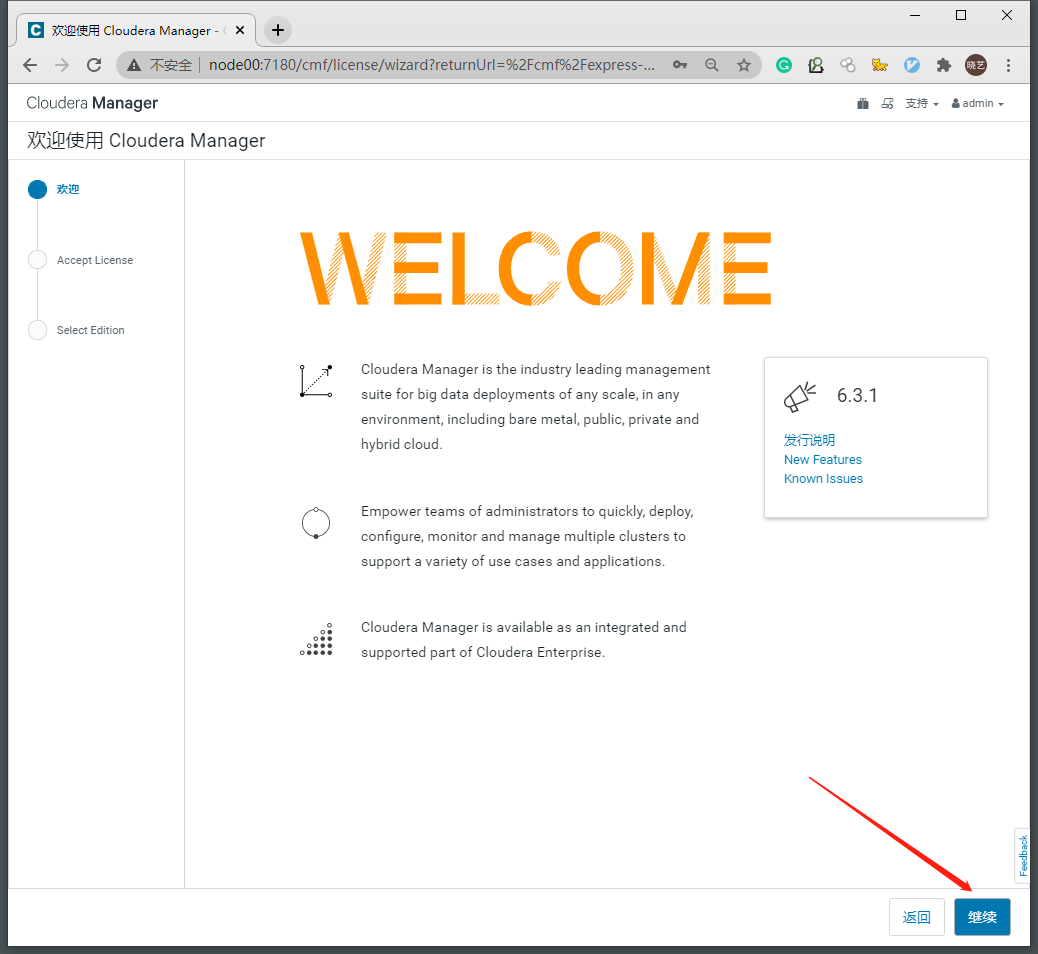Screen dimensions: 1038x954
Task: Reload the current page
Action: click(94, 65)
